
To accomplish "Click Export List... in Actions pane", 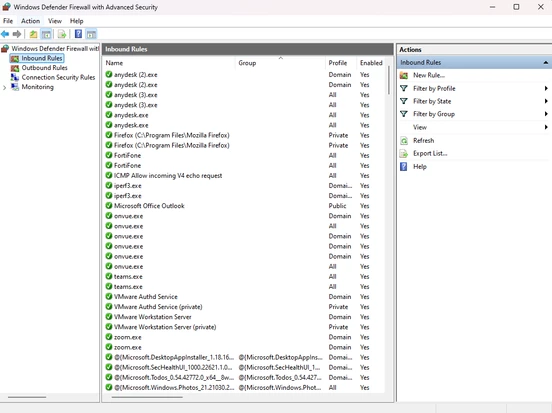I will pyautogui.click(x=430, y=154).
